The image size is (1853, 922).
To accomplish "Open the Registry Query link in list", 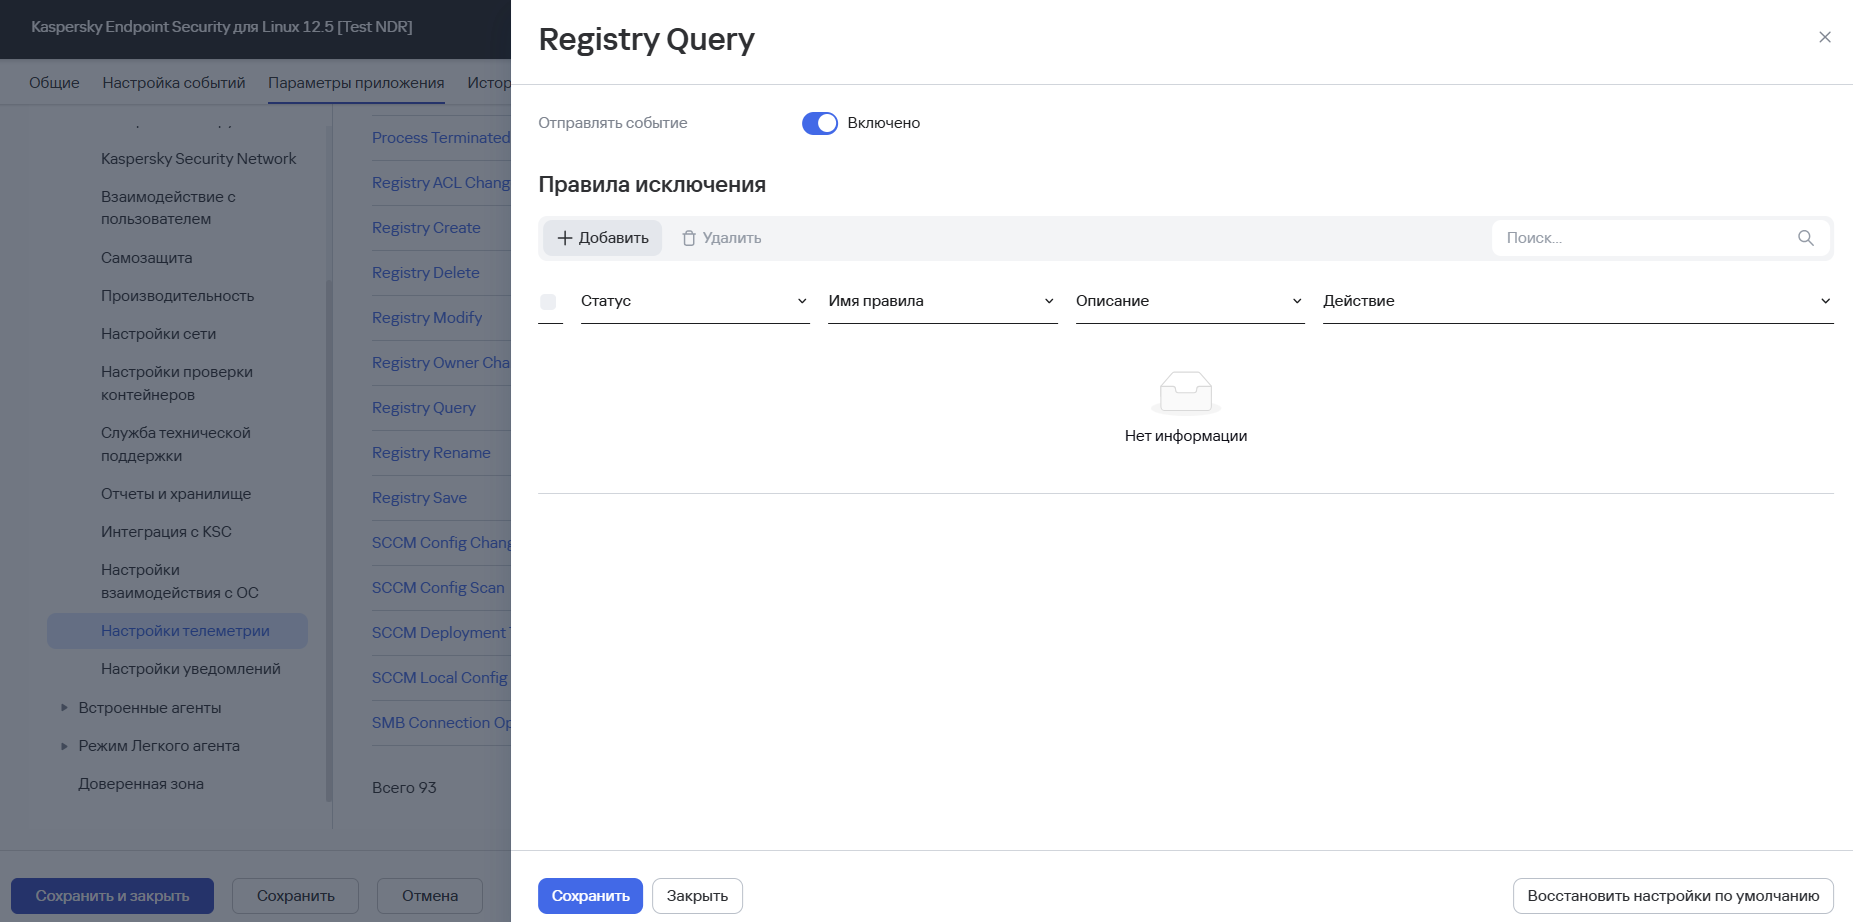I will click(423, 408).
